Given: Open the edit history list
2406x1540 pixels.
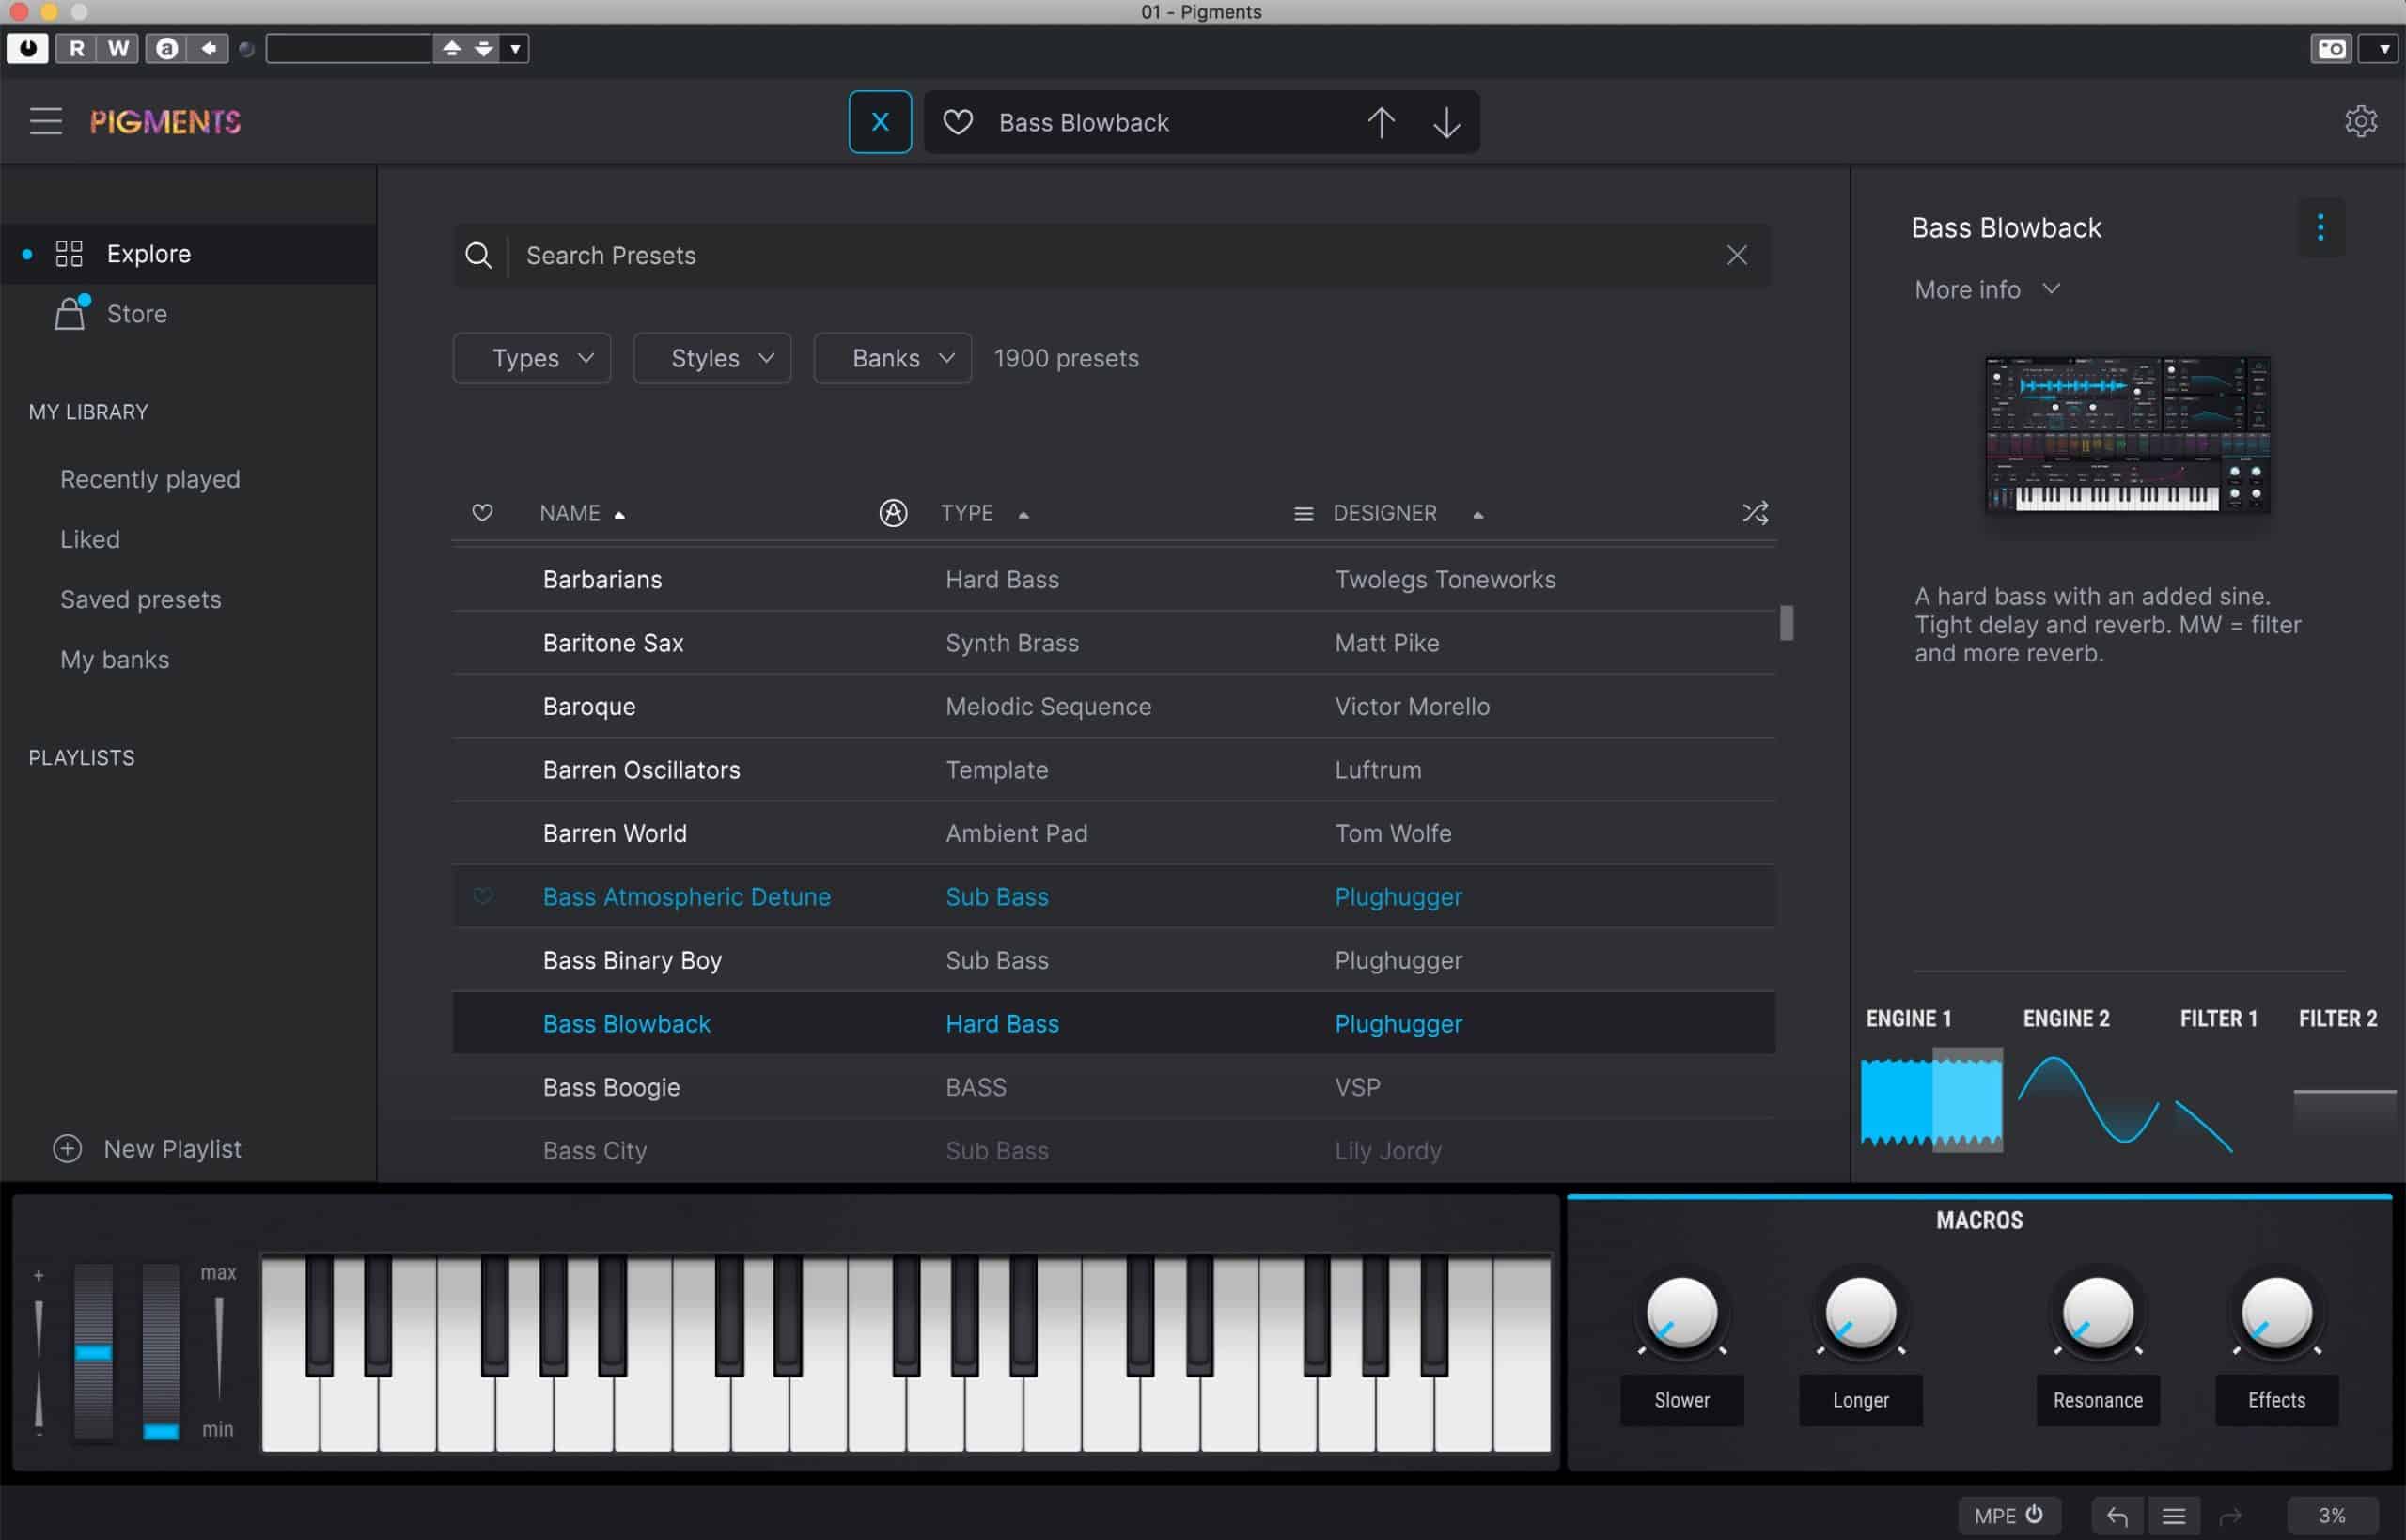Looking at the screenshot, I should coord(2172,1516).
